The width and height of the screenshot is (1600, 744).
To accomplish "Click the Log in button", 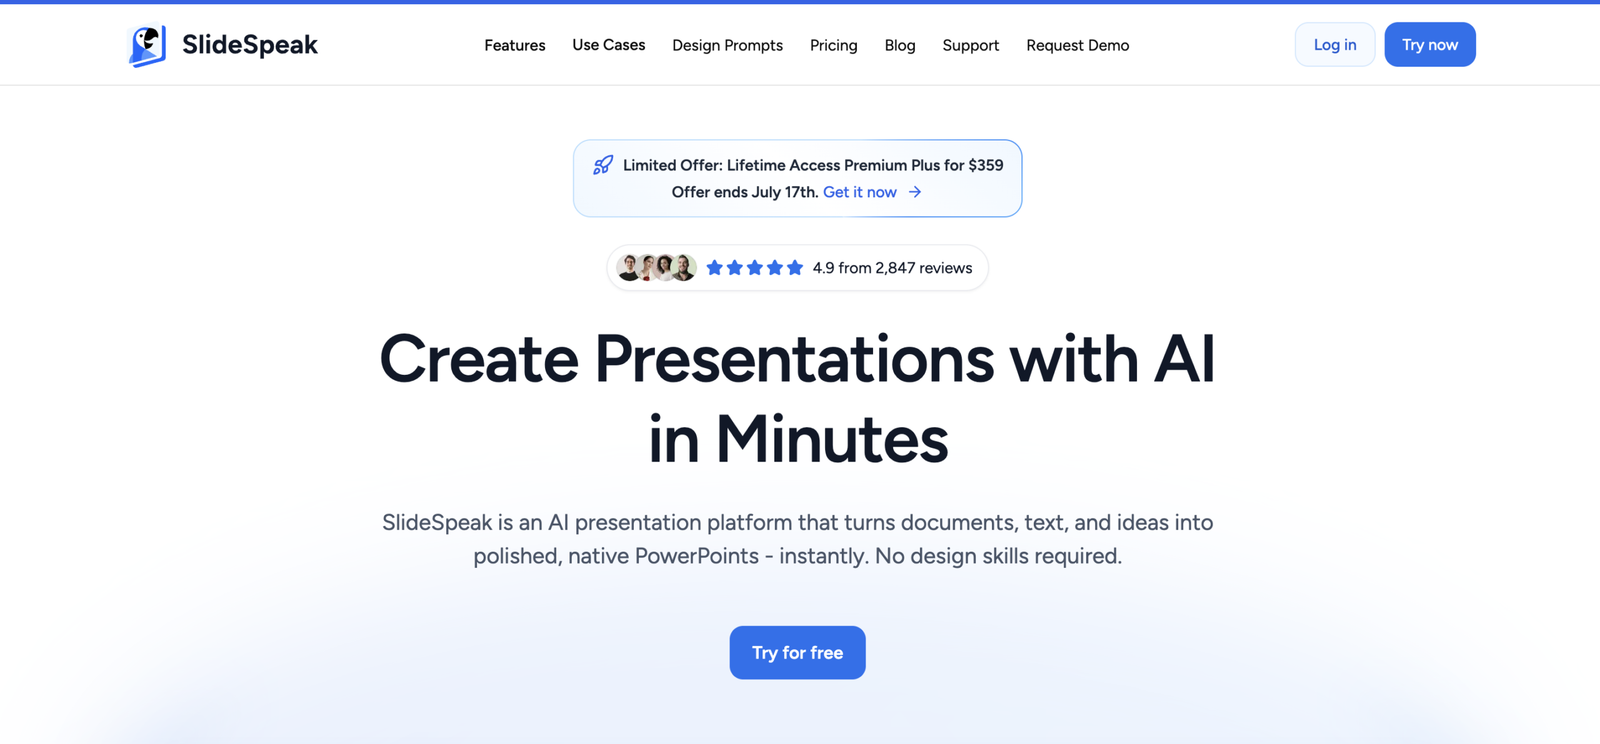I will 1335,44.
